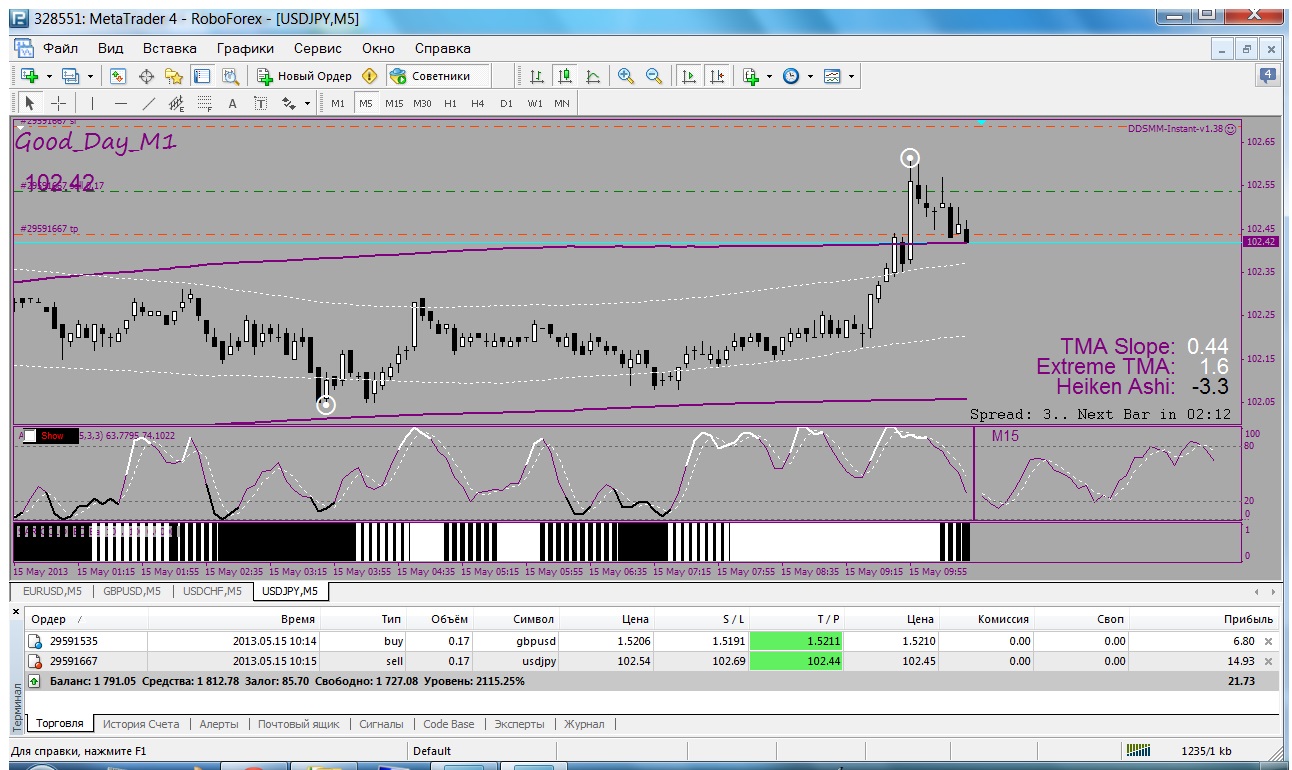
Task: Switch chart to line chart view
Action: coord(593,76)
